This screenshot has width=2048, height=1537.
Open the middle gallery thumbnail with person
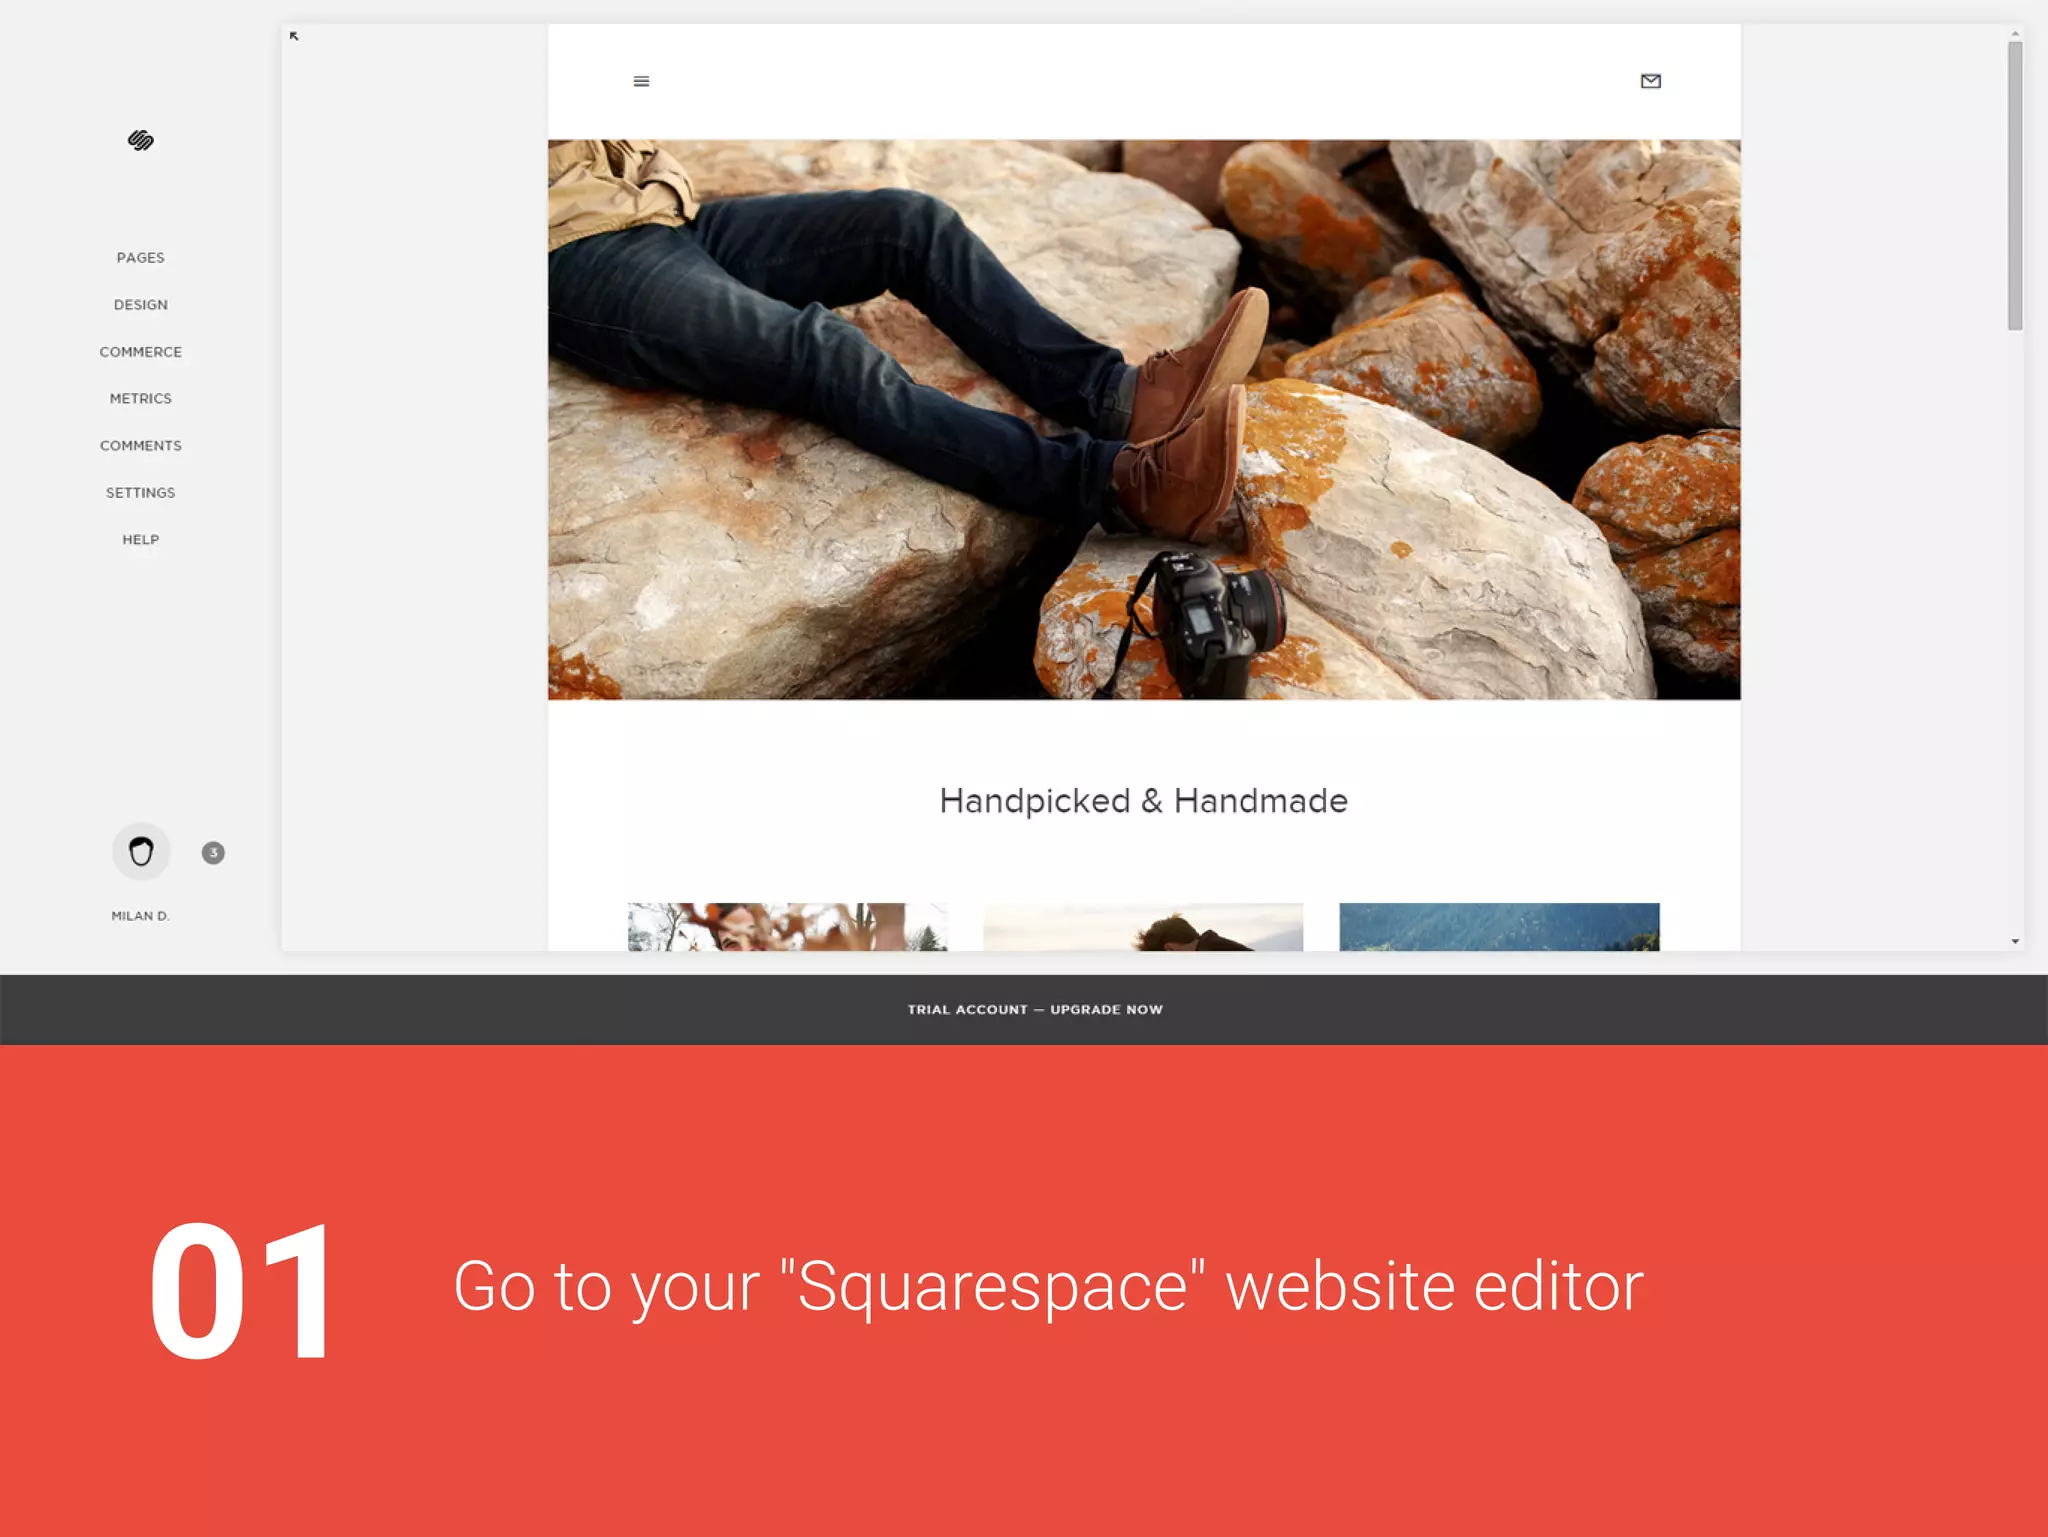(1143, 927)
